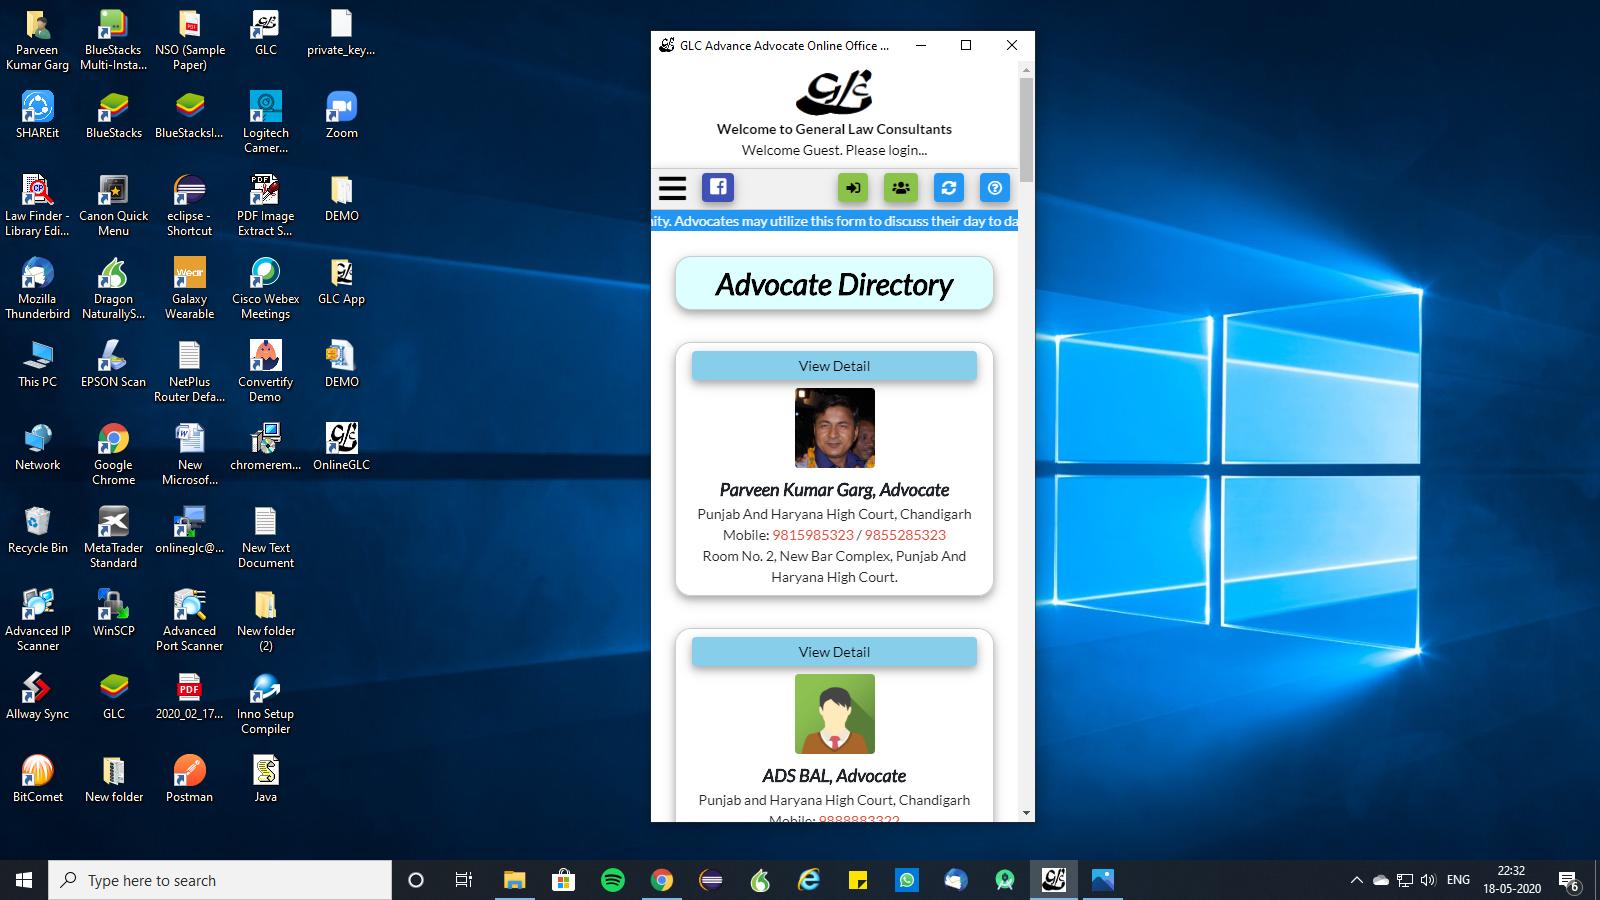The image size is (1600, 900).
Task: Select the private_key file on desktop
Action: pyautogui.click(x=341, y=31)
